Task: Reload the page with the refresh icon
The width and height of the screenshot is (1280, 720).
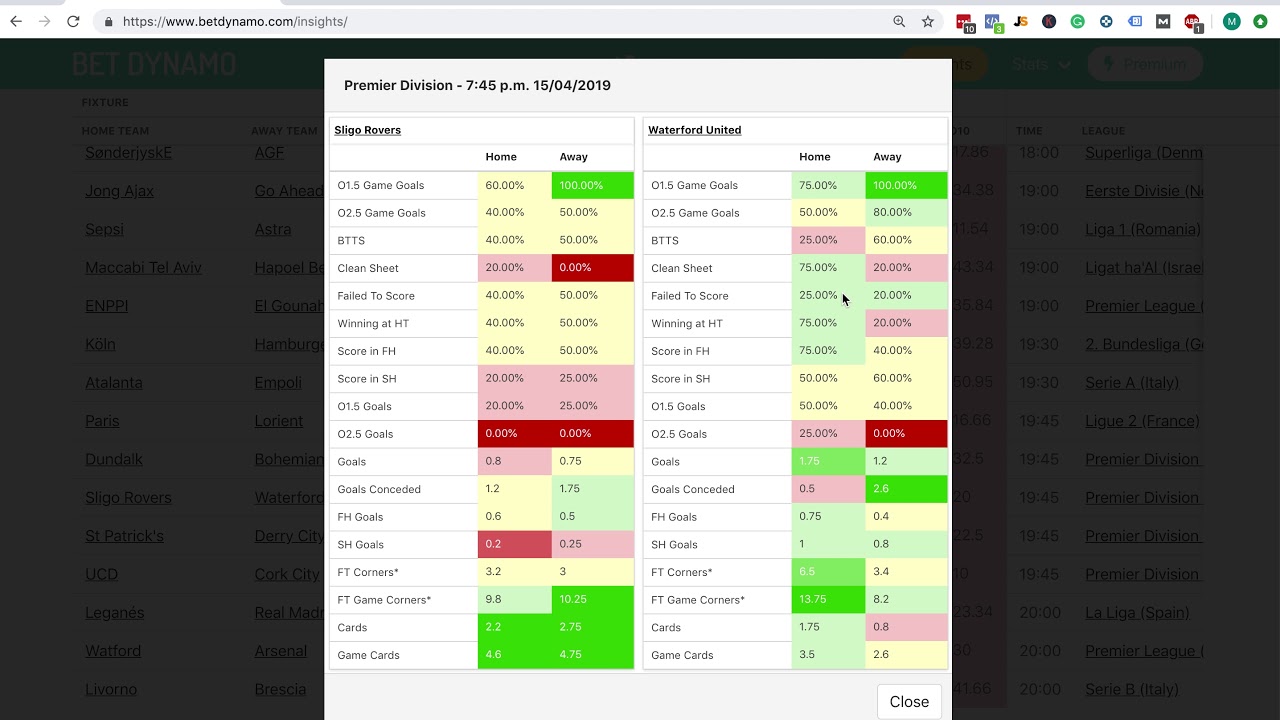Action: click(x=73, y=21)
